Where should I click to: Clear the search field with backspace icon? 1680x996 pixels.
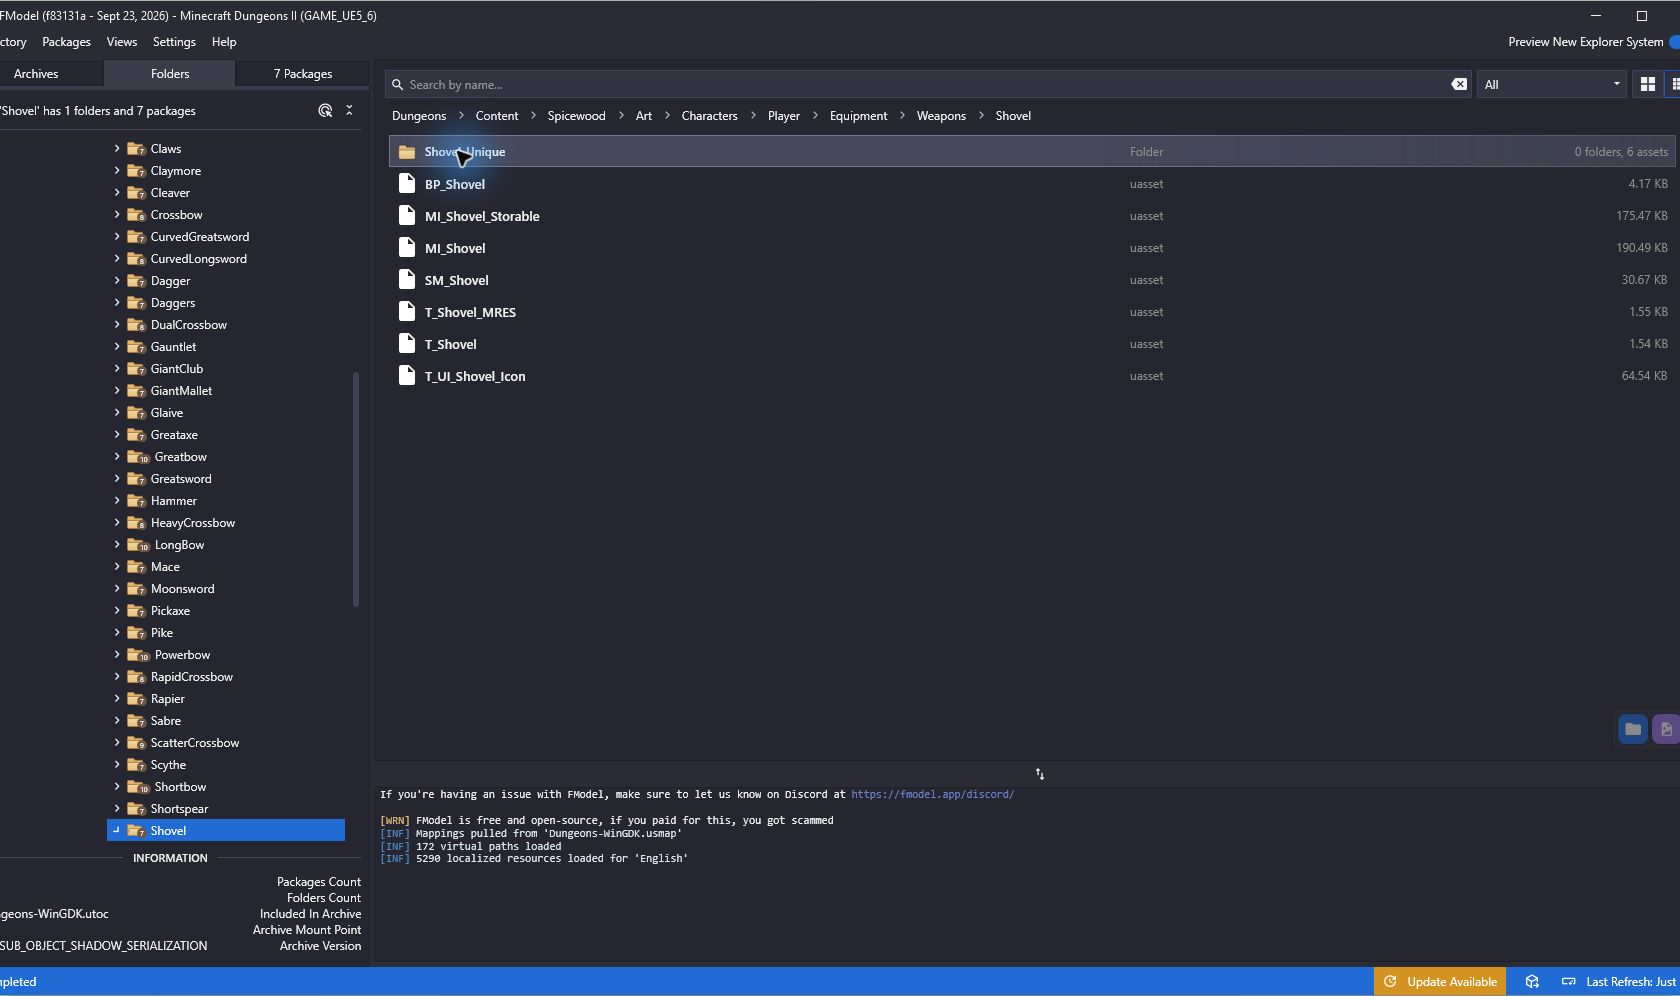click(x=1459, y=85)
